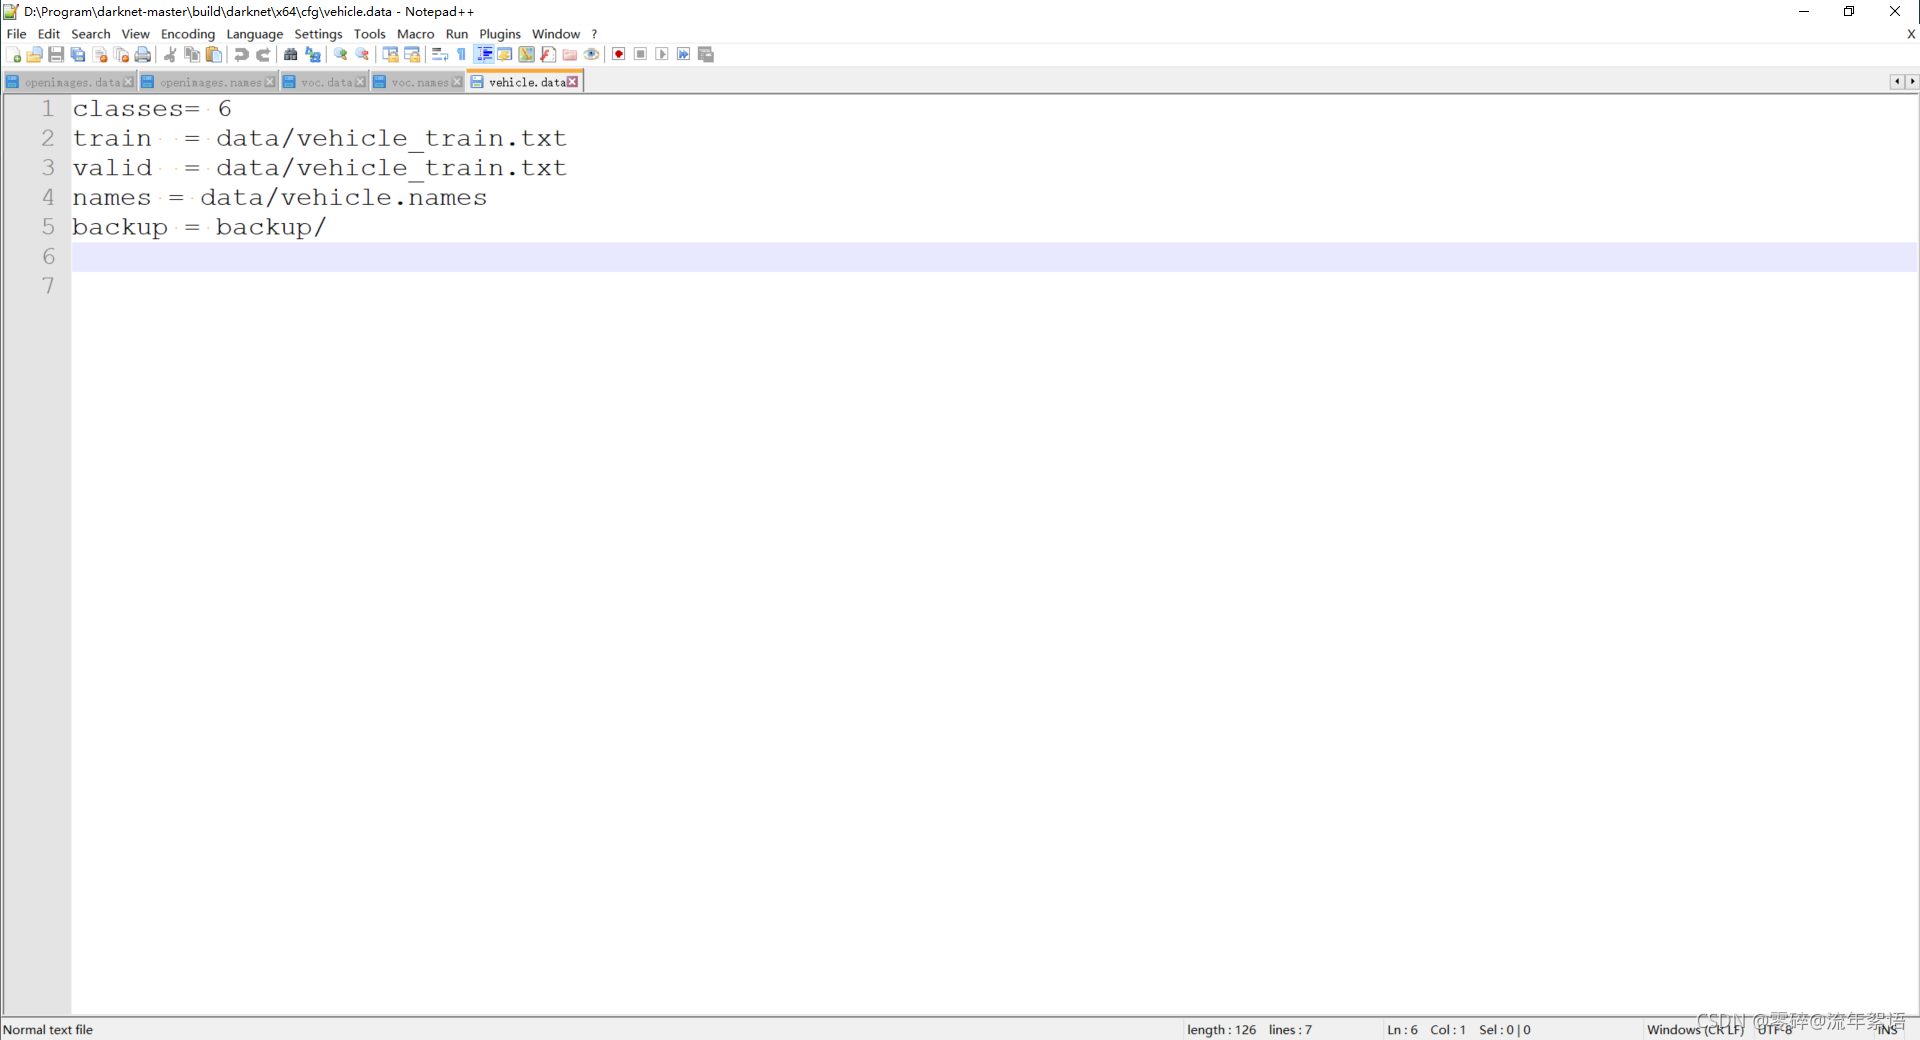Open Folder as Workspace panel icon
The width and height of the screenshot is (1920, 1040).
570,54
